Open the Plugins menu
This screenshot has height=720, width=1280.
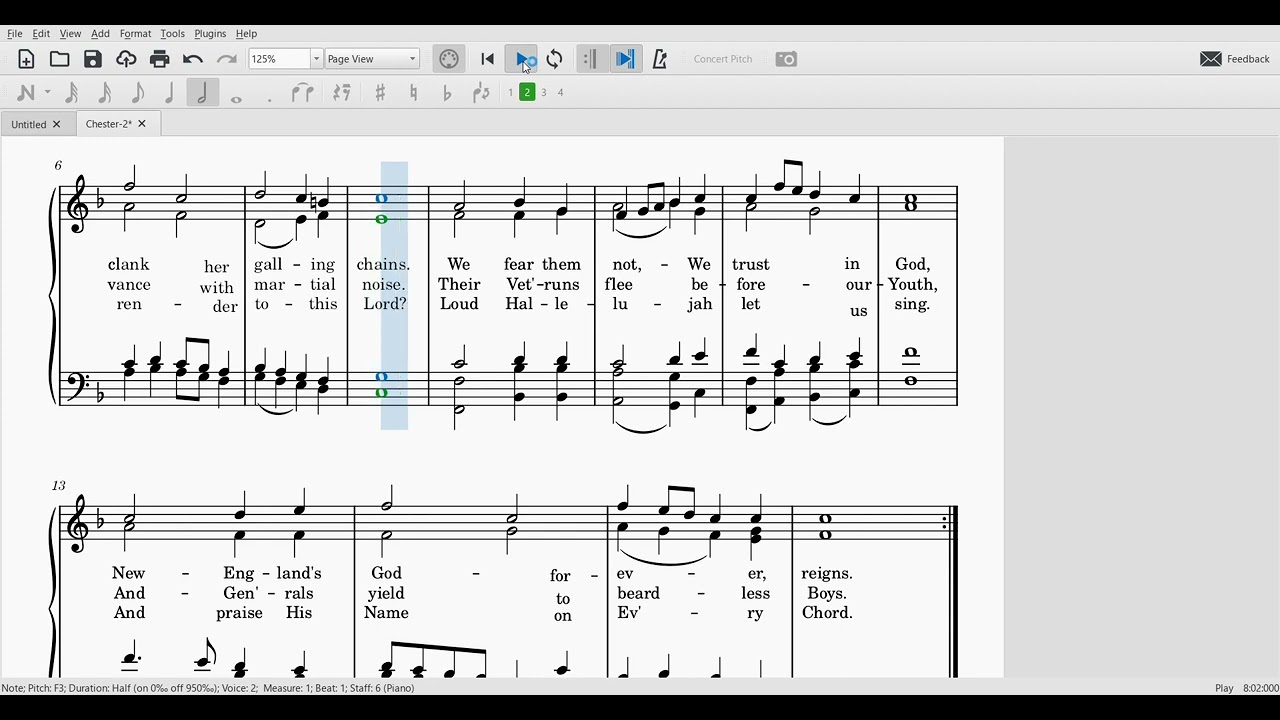[x=210, y=34]
